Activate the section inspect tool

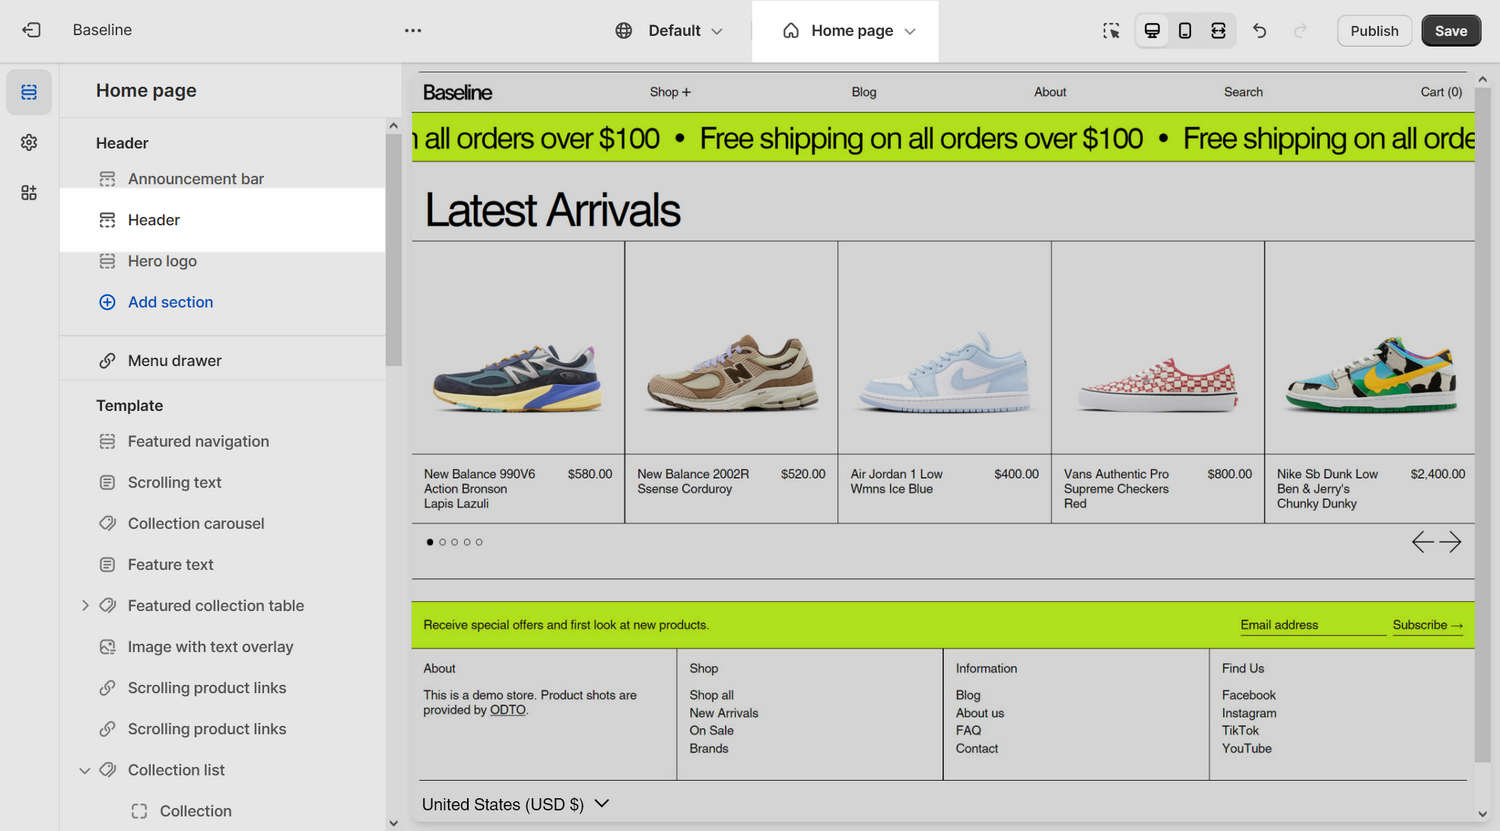pos(1111,31)
